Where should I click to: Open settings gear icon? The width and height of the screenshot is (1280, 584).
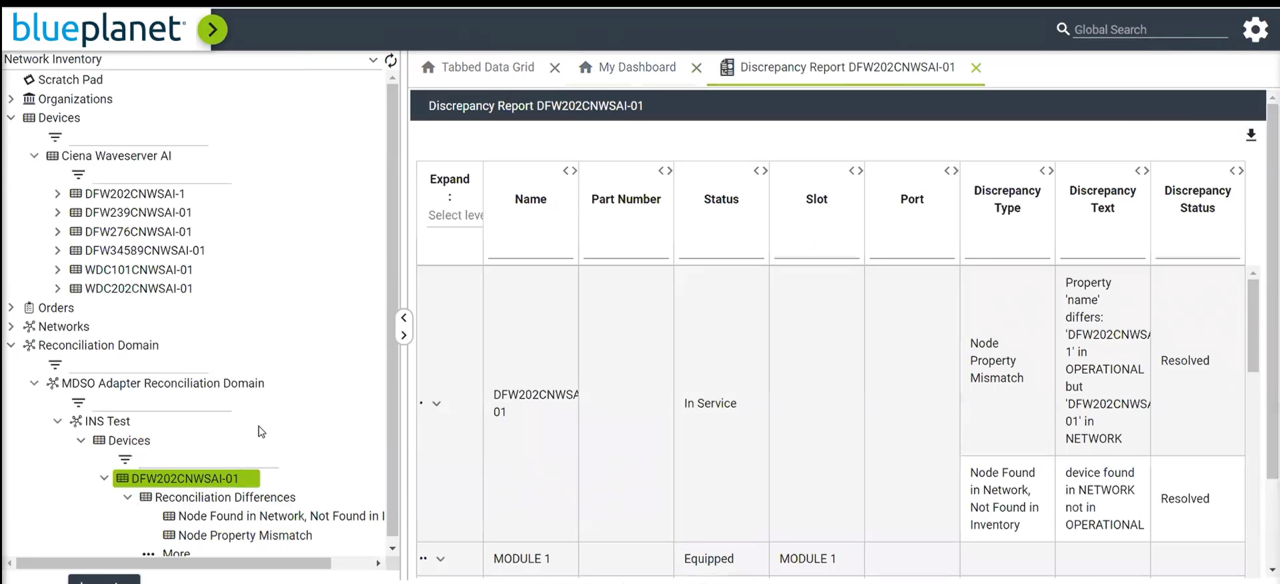pyautogui.click(x=1255, y=30)
